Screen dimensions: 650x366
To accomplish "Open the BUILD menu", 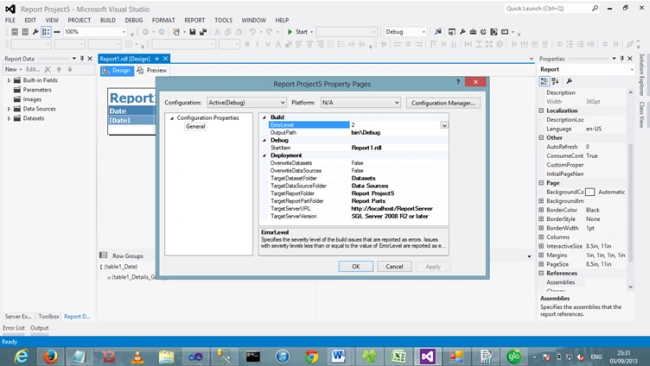I will [x=108, y=20].
